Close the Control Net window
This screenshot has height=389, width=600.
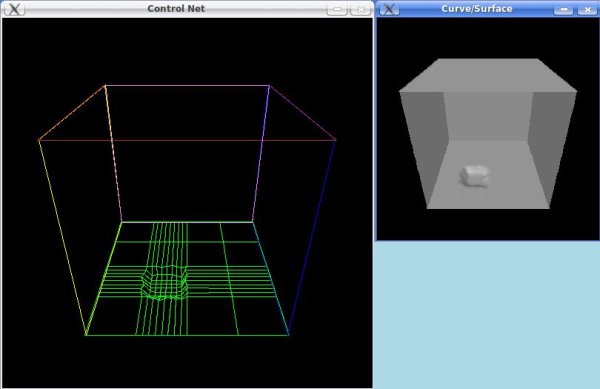pos(360,9)
